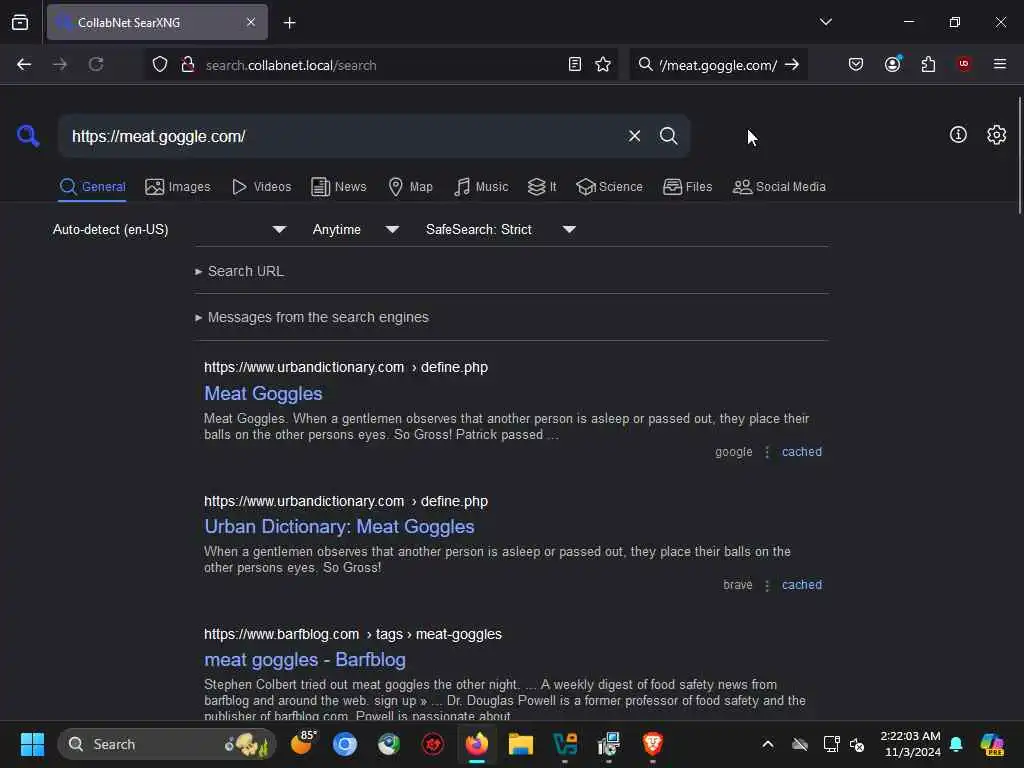The height and width of the screenshot is (768, 1024).
Task: Switch to the Files category tab
Action: [x=687, y=187]
